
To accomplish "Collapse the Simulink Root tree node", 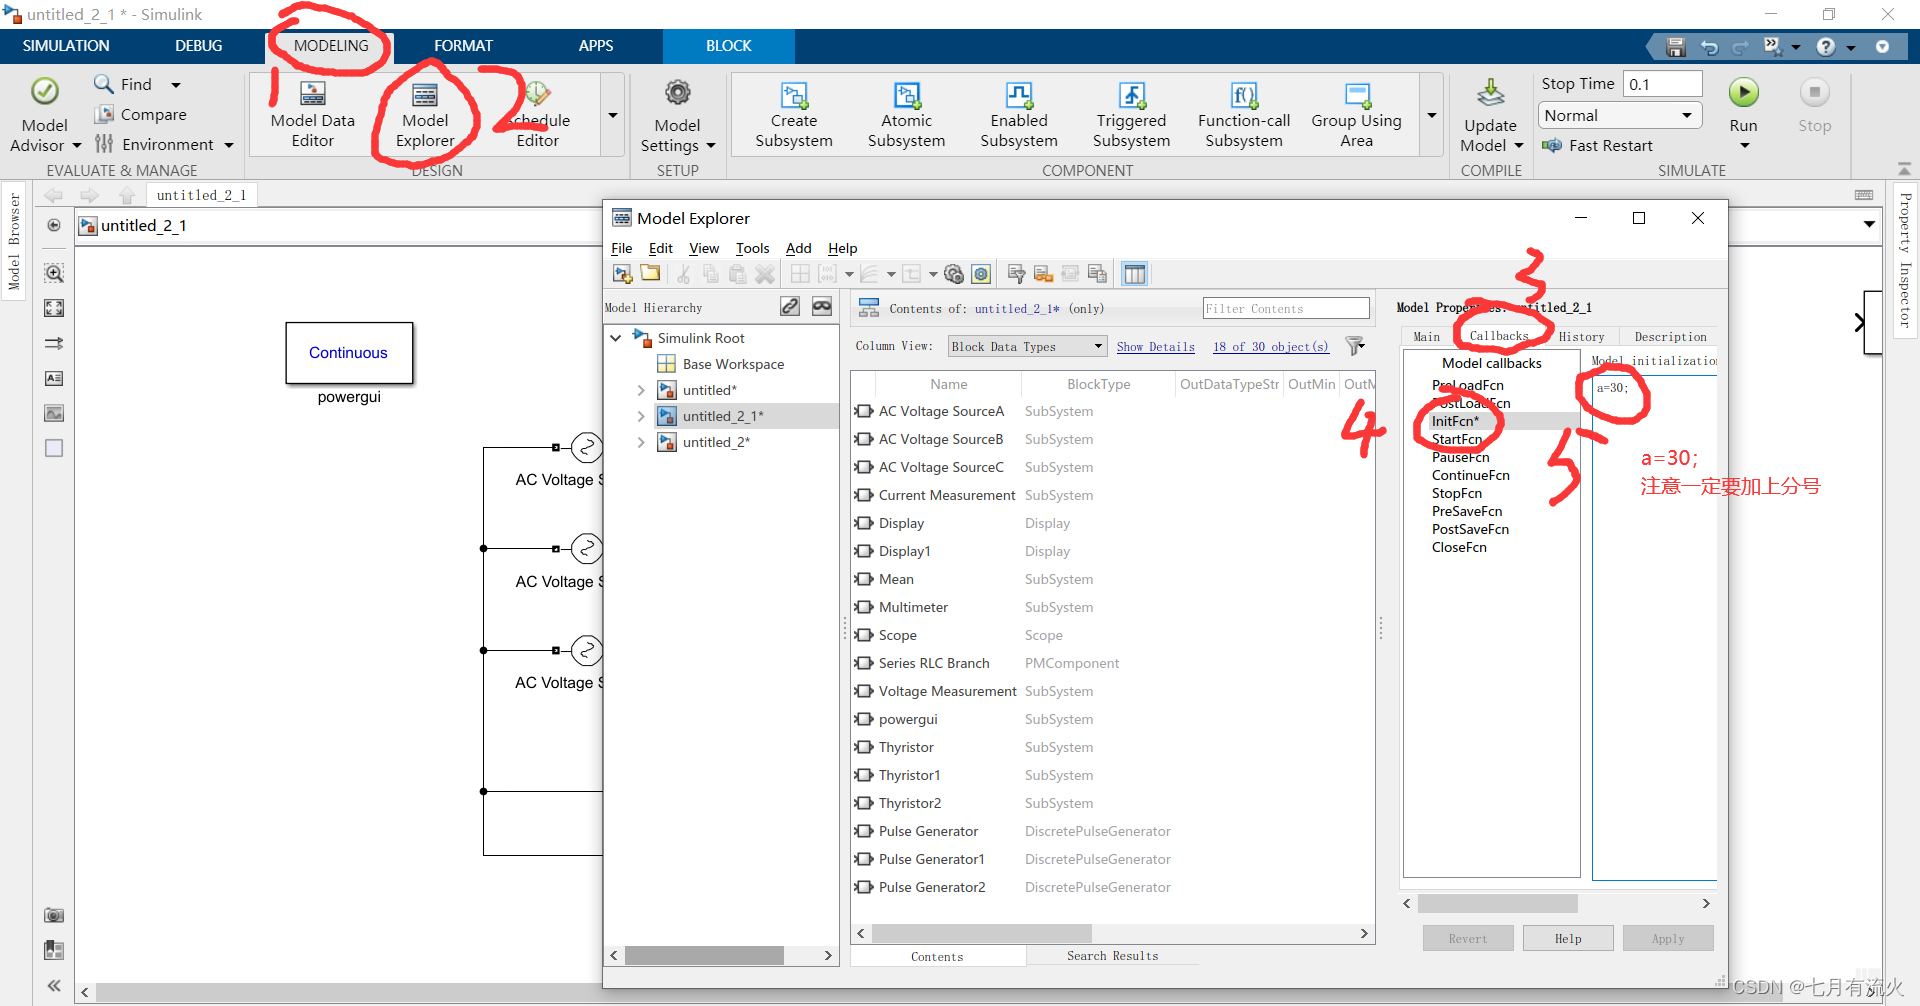I will [616, 338].
